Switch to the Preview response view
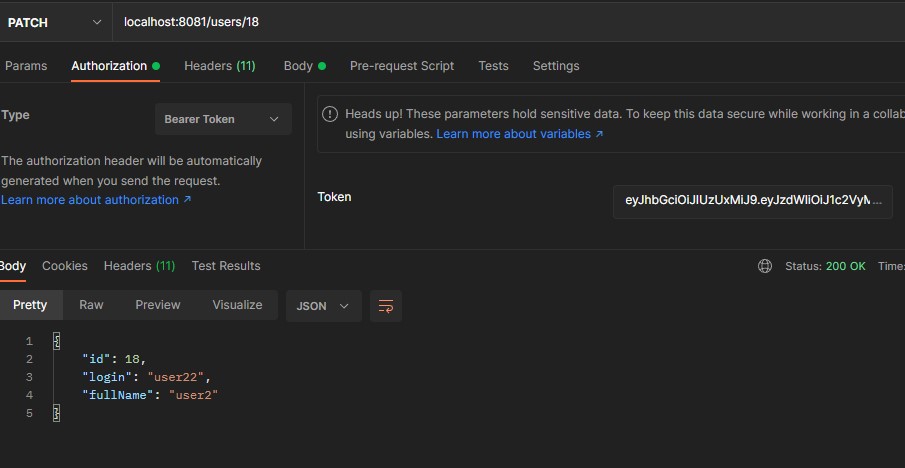 [158, 305]
